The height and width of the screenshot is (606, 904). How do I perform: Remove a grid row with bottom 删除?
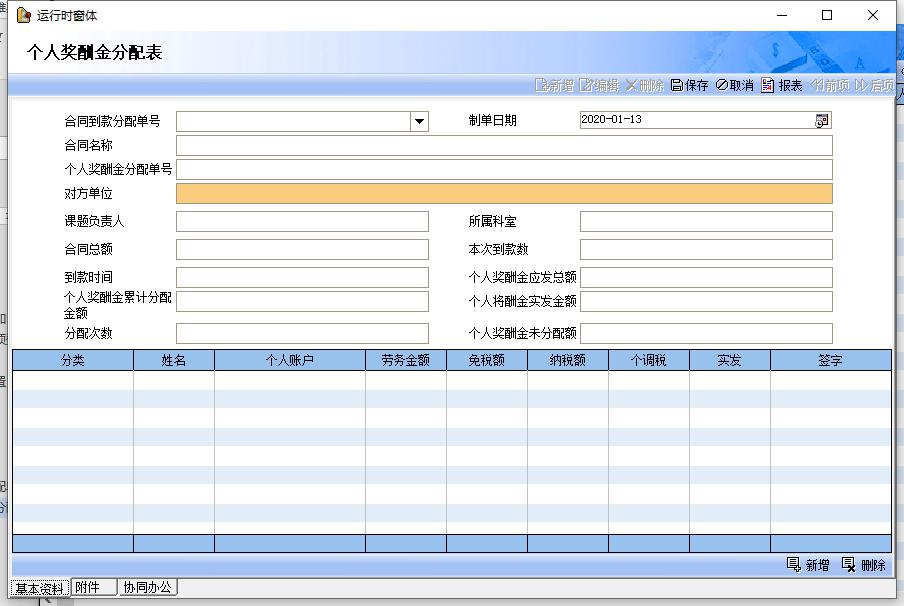(864, 565)
